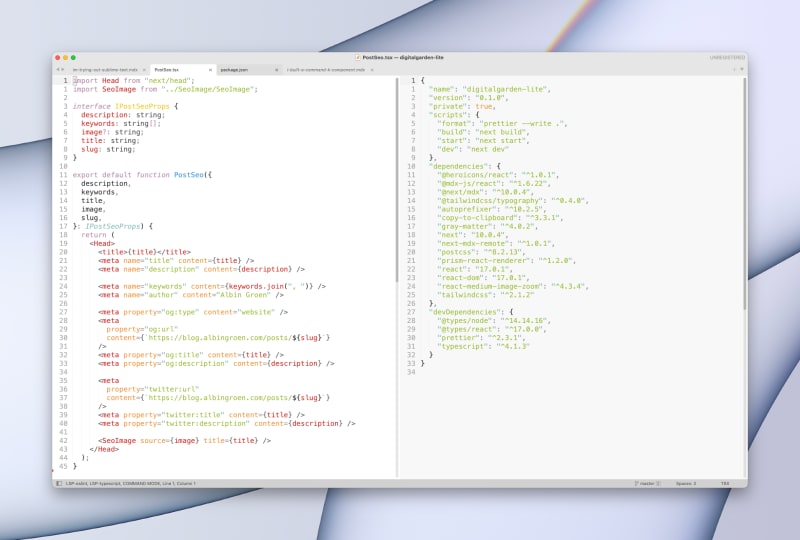Click the master git branch indicator
Viewport: 800px width, 540px height.
[647, 483]
